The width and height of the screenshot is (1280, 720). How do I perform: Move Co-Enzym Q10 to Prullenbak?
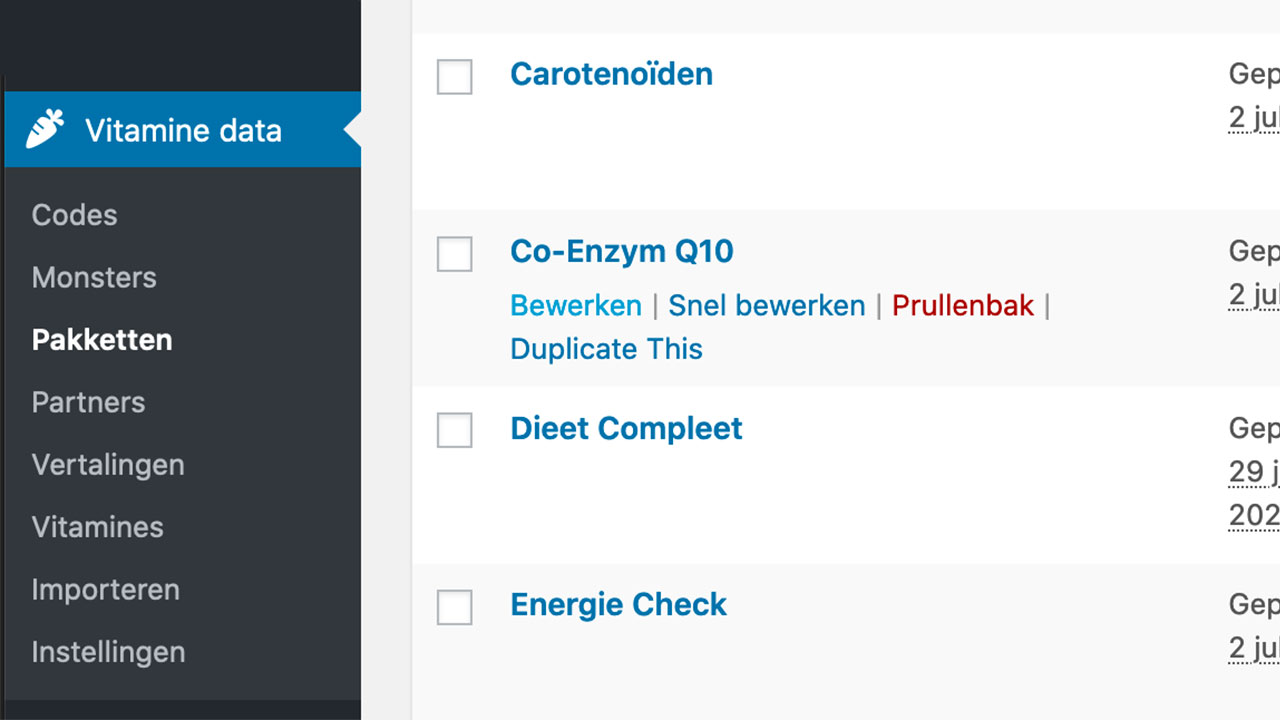[962, 306]
